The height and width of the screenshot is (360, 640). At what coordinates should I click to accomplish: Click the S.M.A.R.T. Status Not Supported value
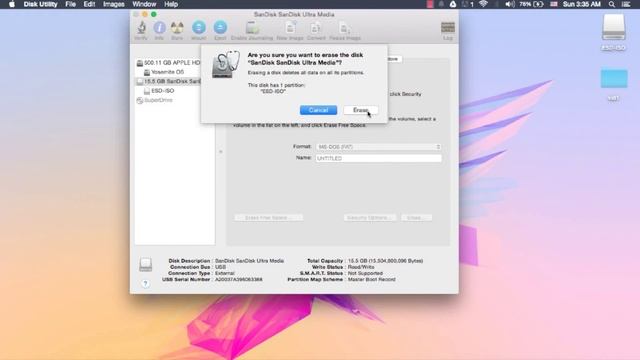(365, 273)
